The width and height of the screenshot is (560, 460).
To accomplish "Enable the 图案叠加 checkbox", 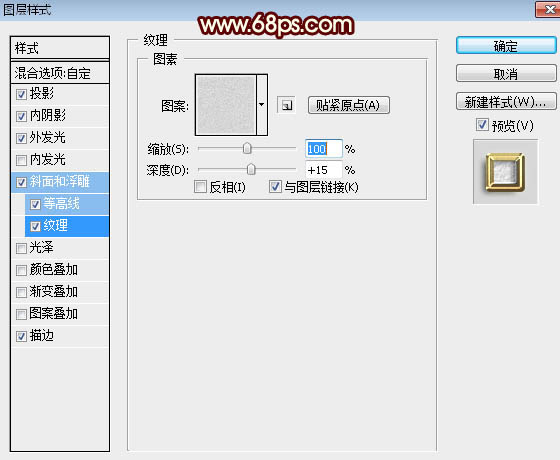I will (x=21, y=314).
